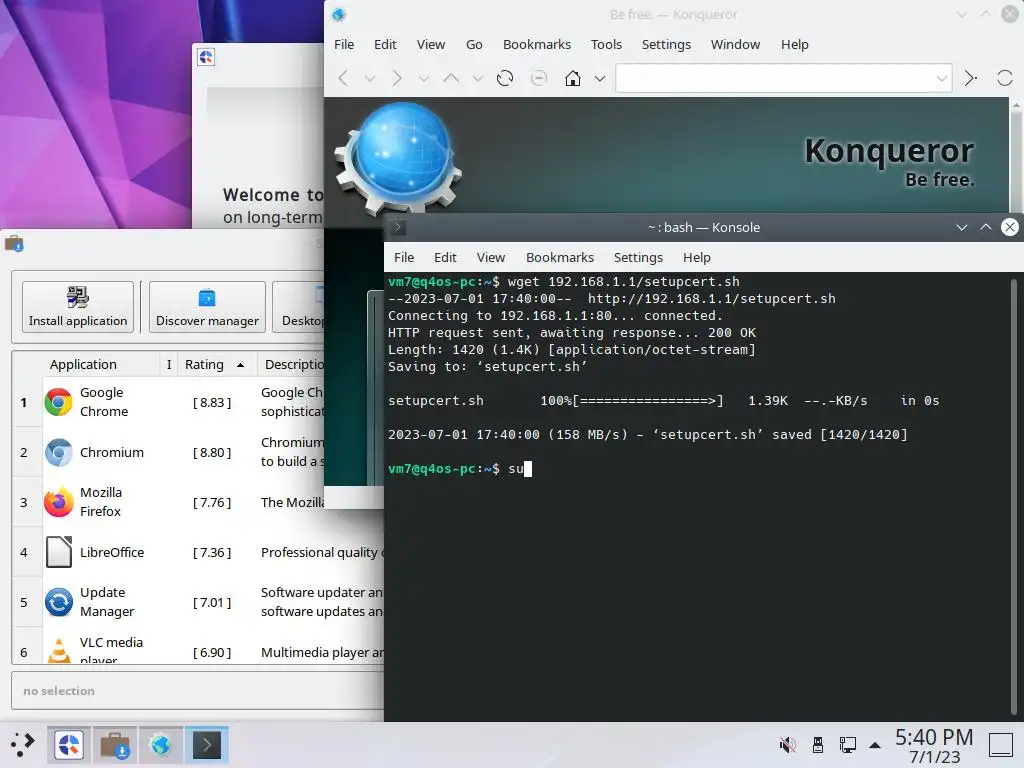
Task: Reload the Konqueror page
Action: click(x=505, y=78)
